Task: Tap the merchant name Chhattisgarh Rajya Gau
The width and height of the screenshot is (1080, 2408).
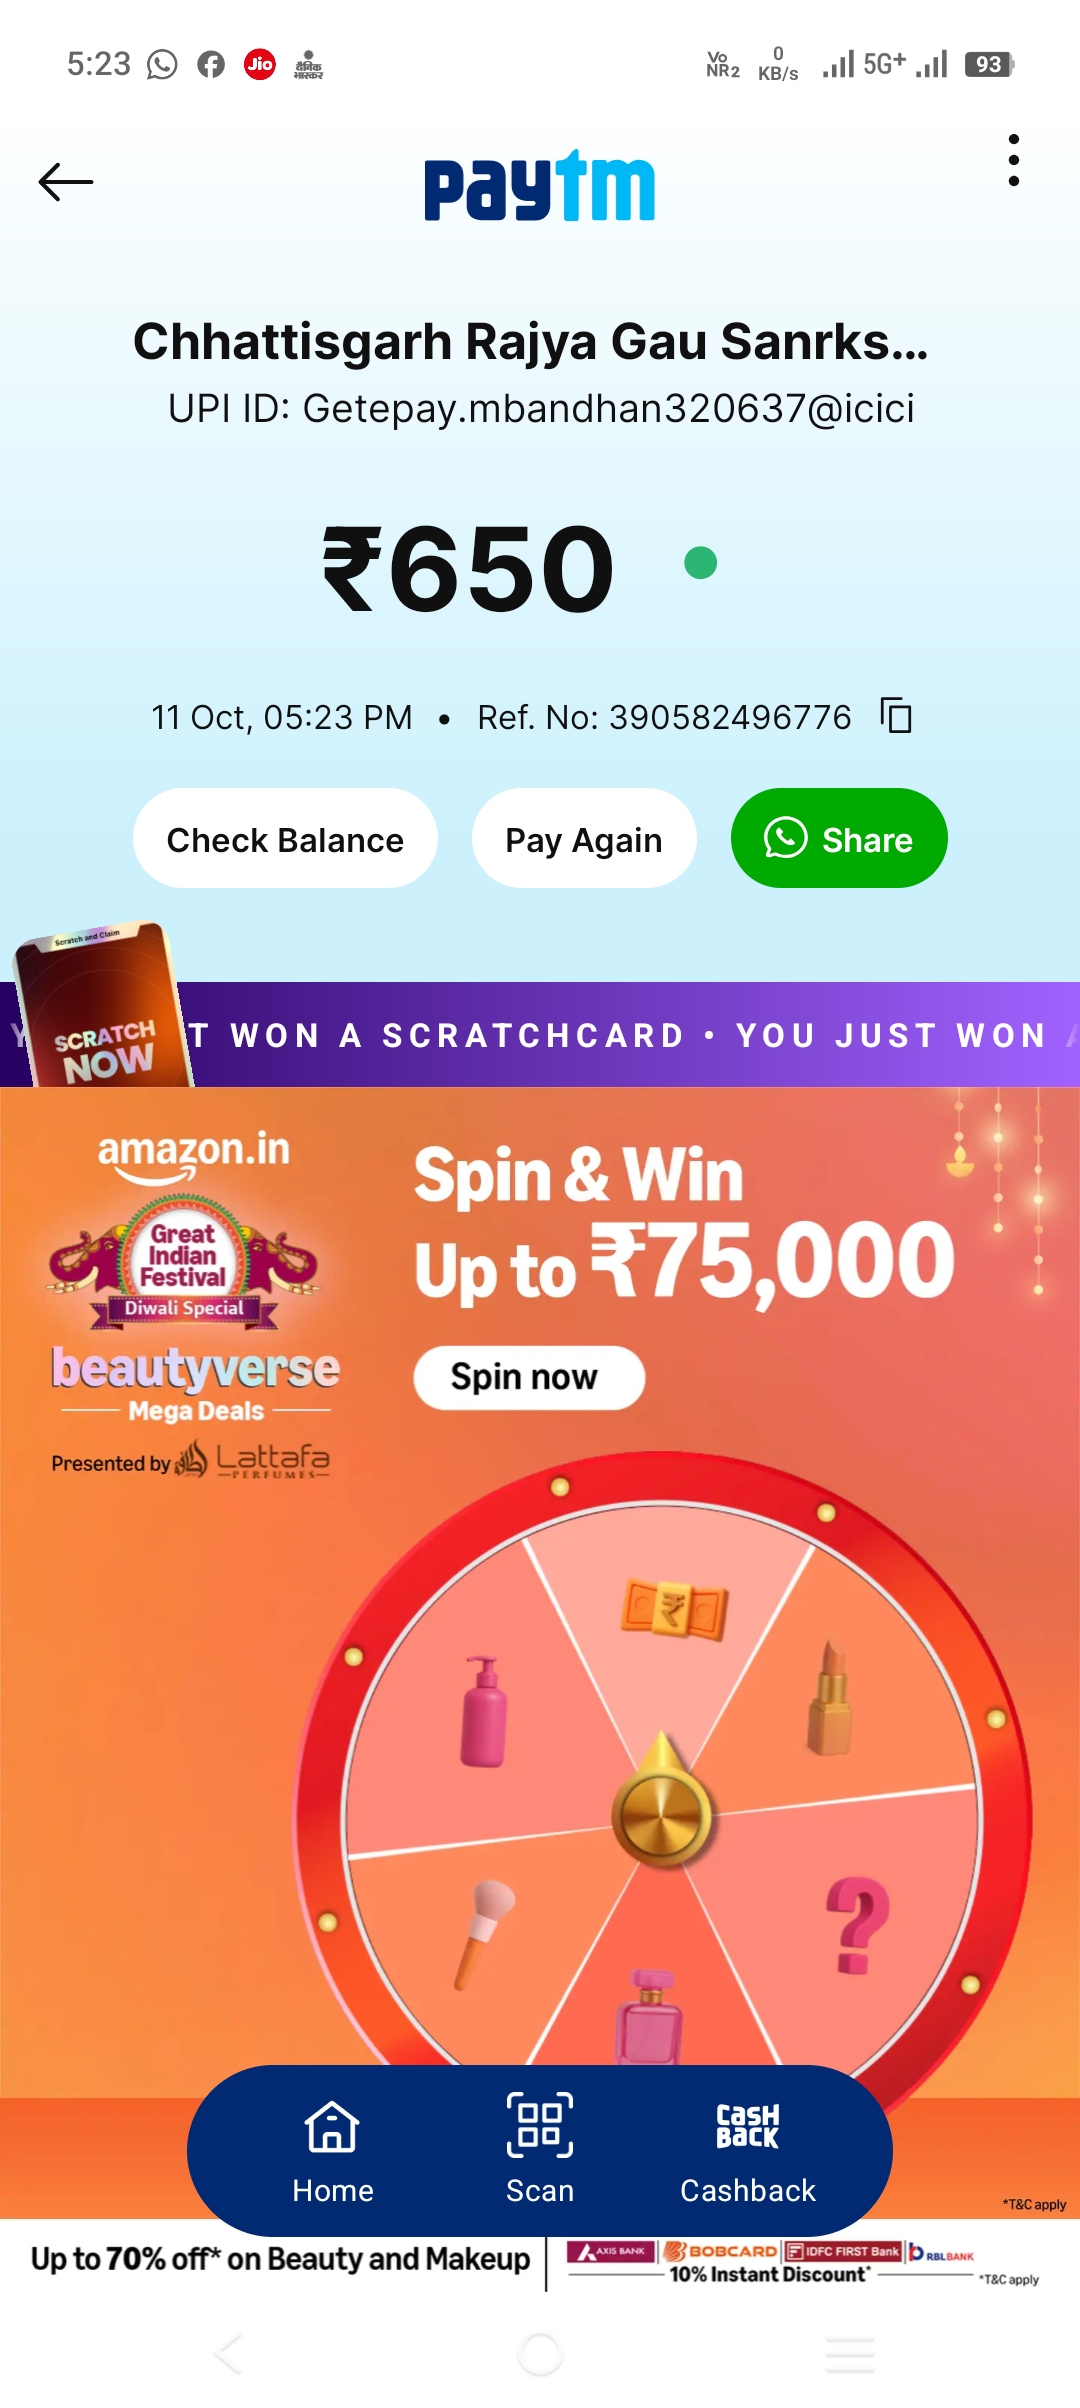Action: tap(530, 342)
